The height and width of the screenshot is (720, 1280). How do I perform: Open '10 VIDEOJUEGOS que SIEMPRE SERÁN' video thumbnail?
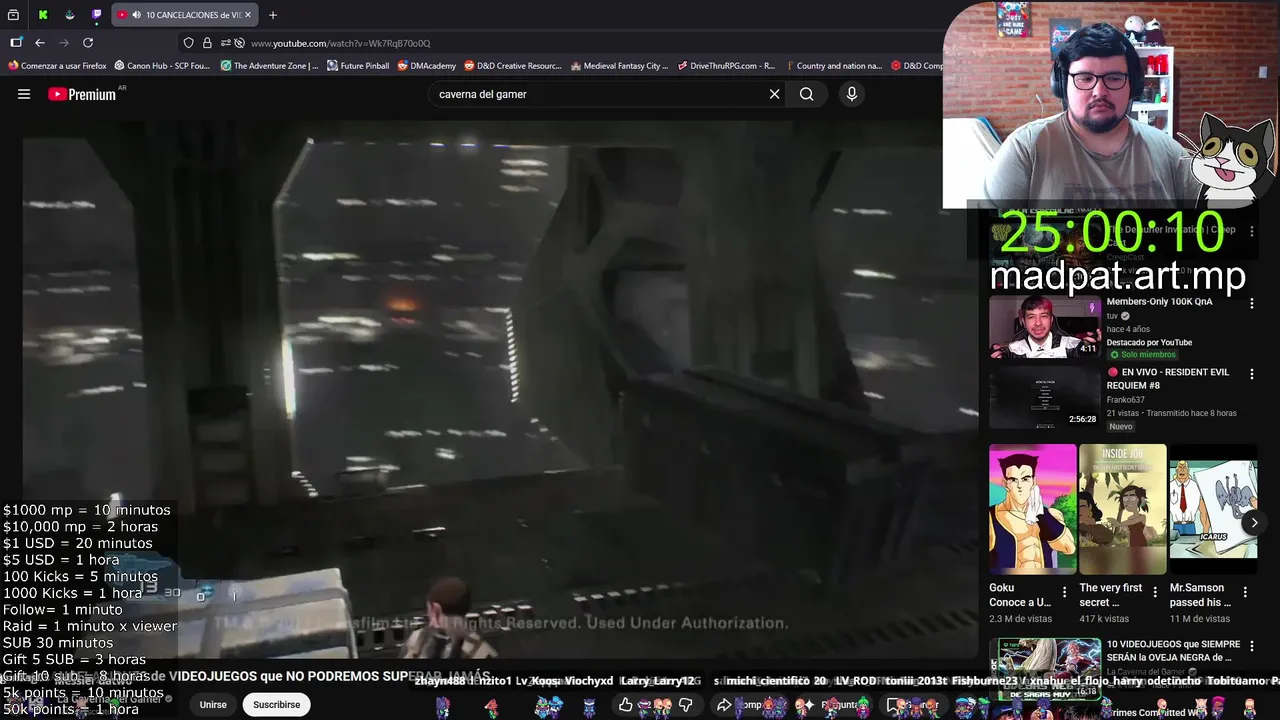[1044, 668]
